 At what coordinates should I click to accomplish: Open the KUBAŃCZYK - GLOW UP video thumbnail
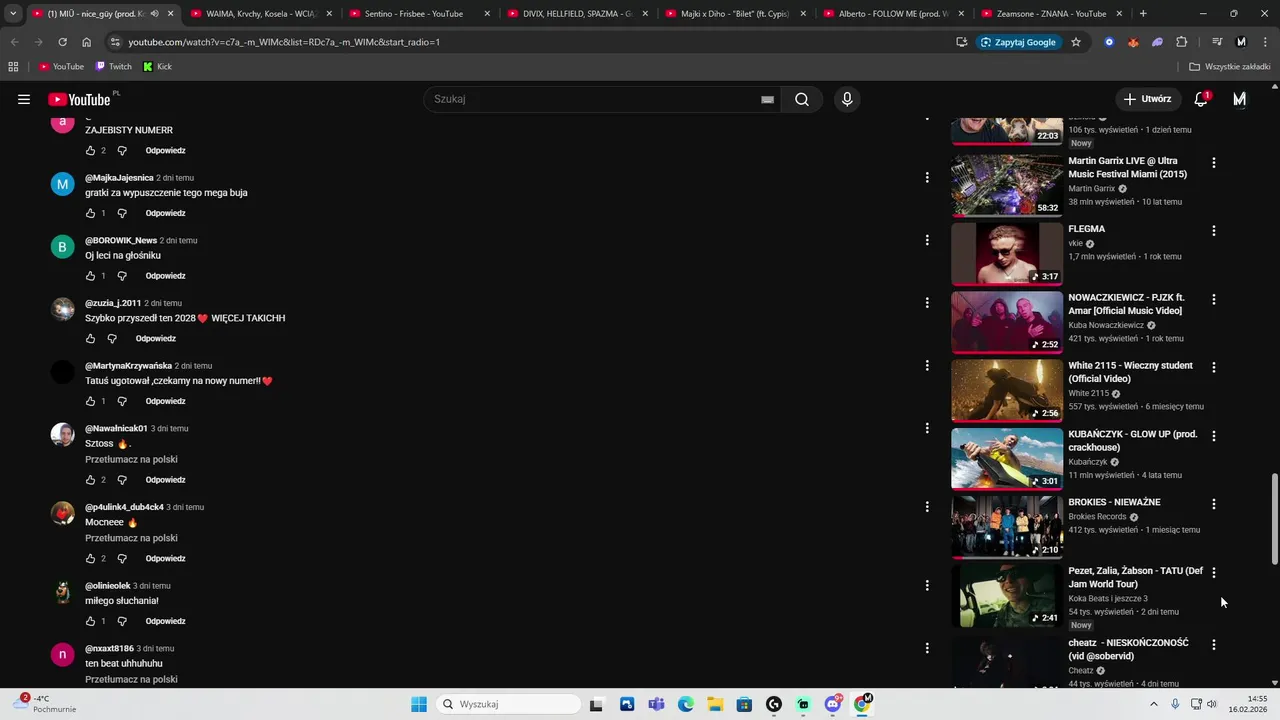click(x=1007, y=458)
